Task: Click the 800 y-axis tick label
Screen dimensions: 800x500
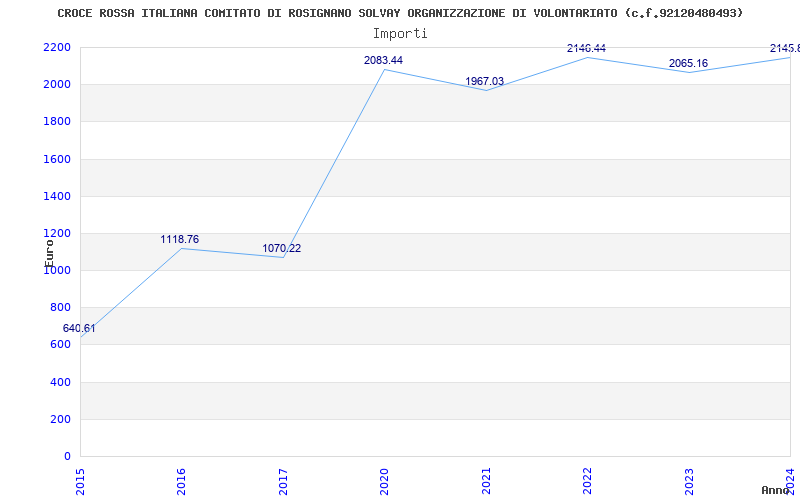Action: pos(60,308)
